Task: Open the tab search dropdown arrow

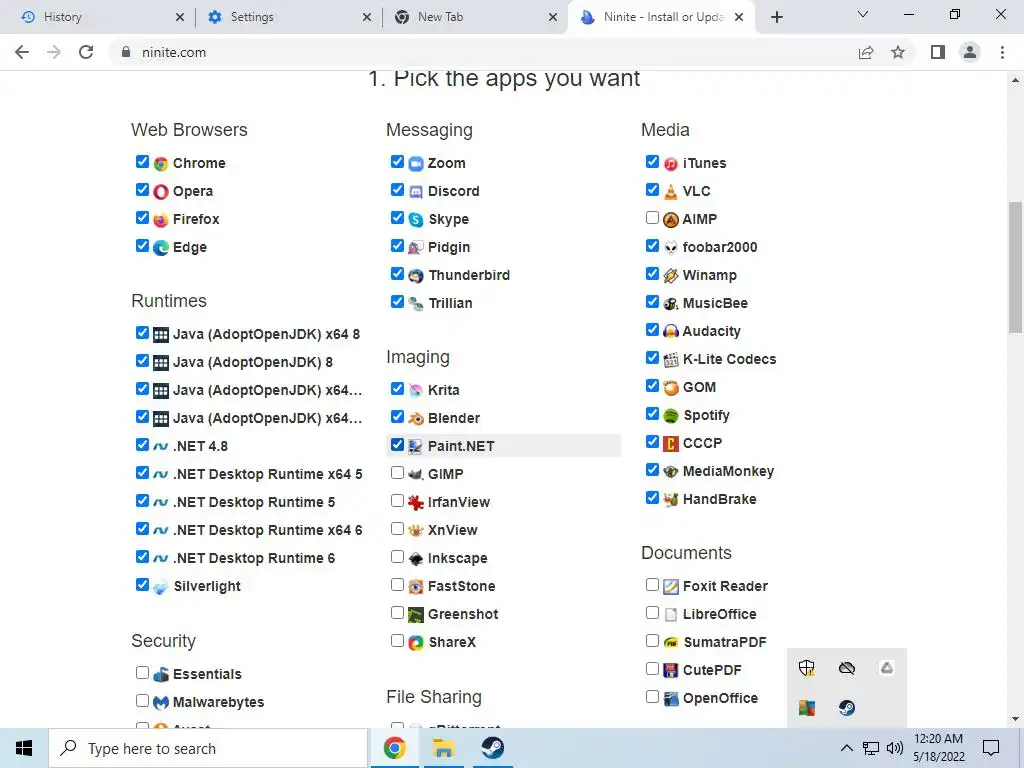Action: pyautogui.click(x=863, y=14)
